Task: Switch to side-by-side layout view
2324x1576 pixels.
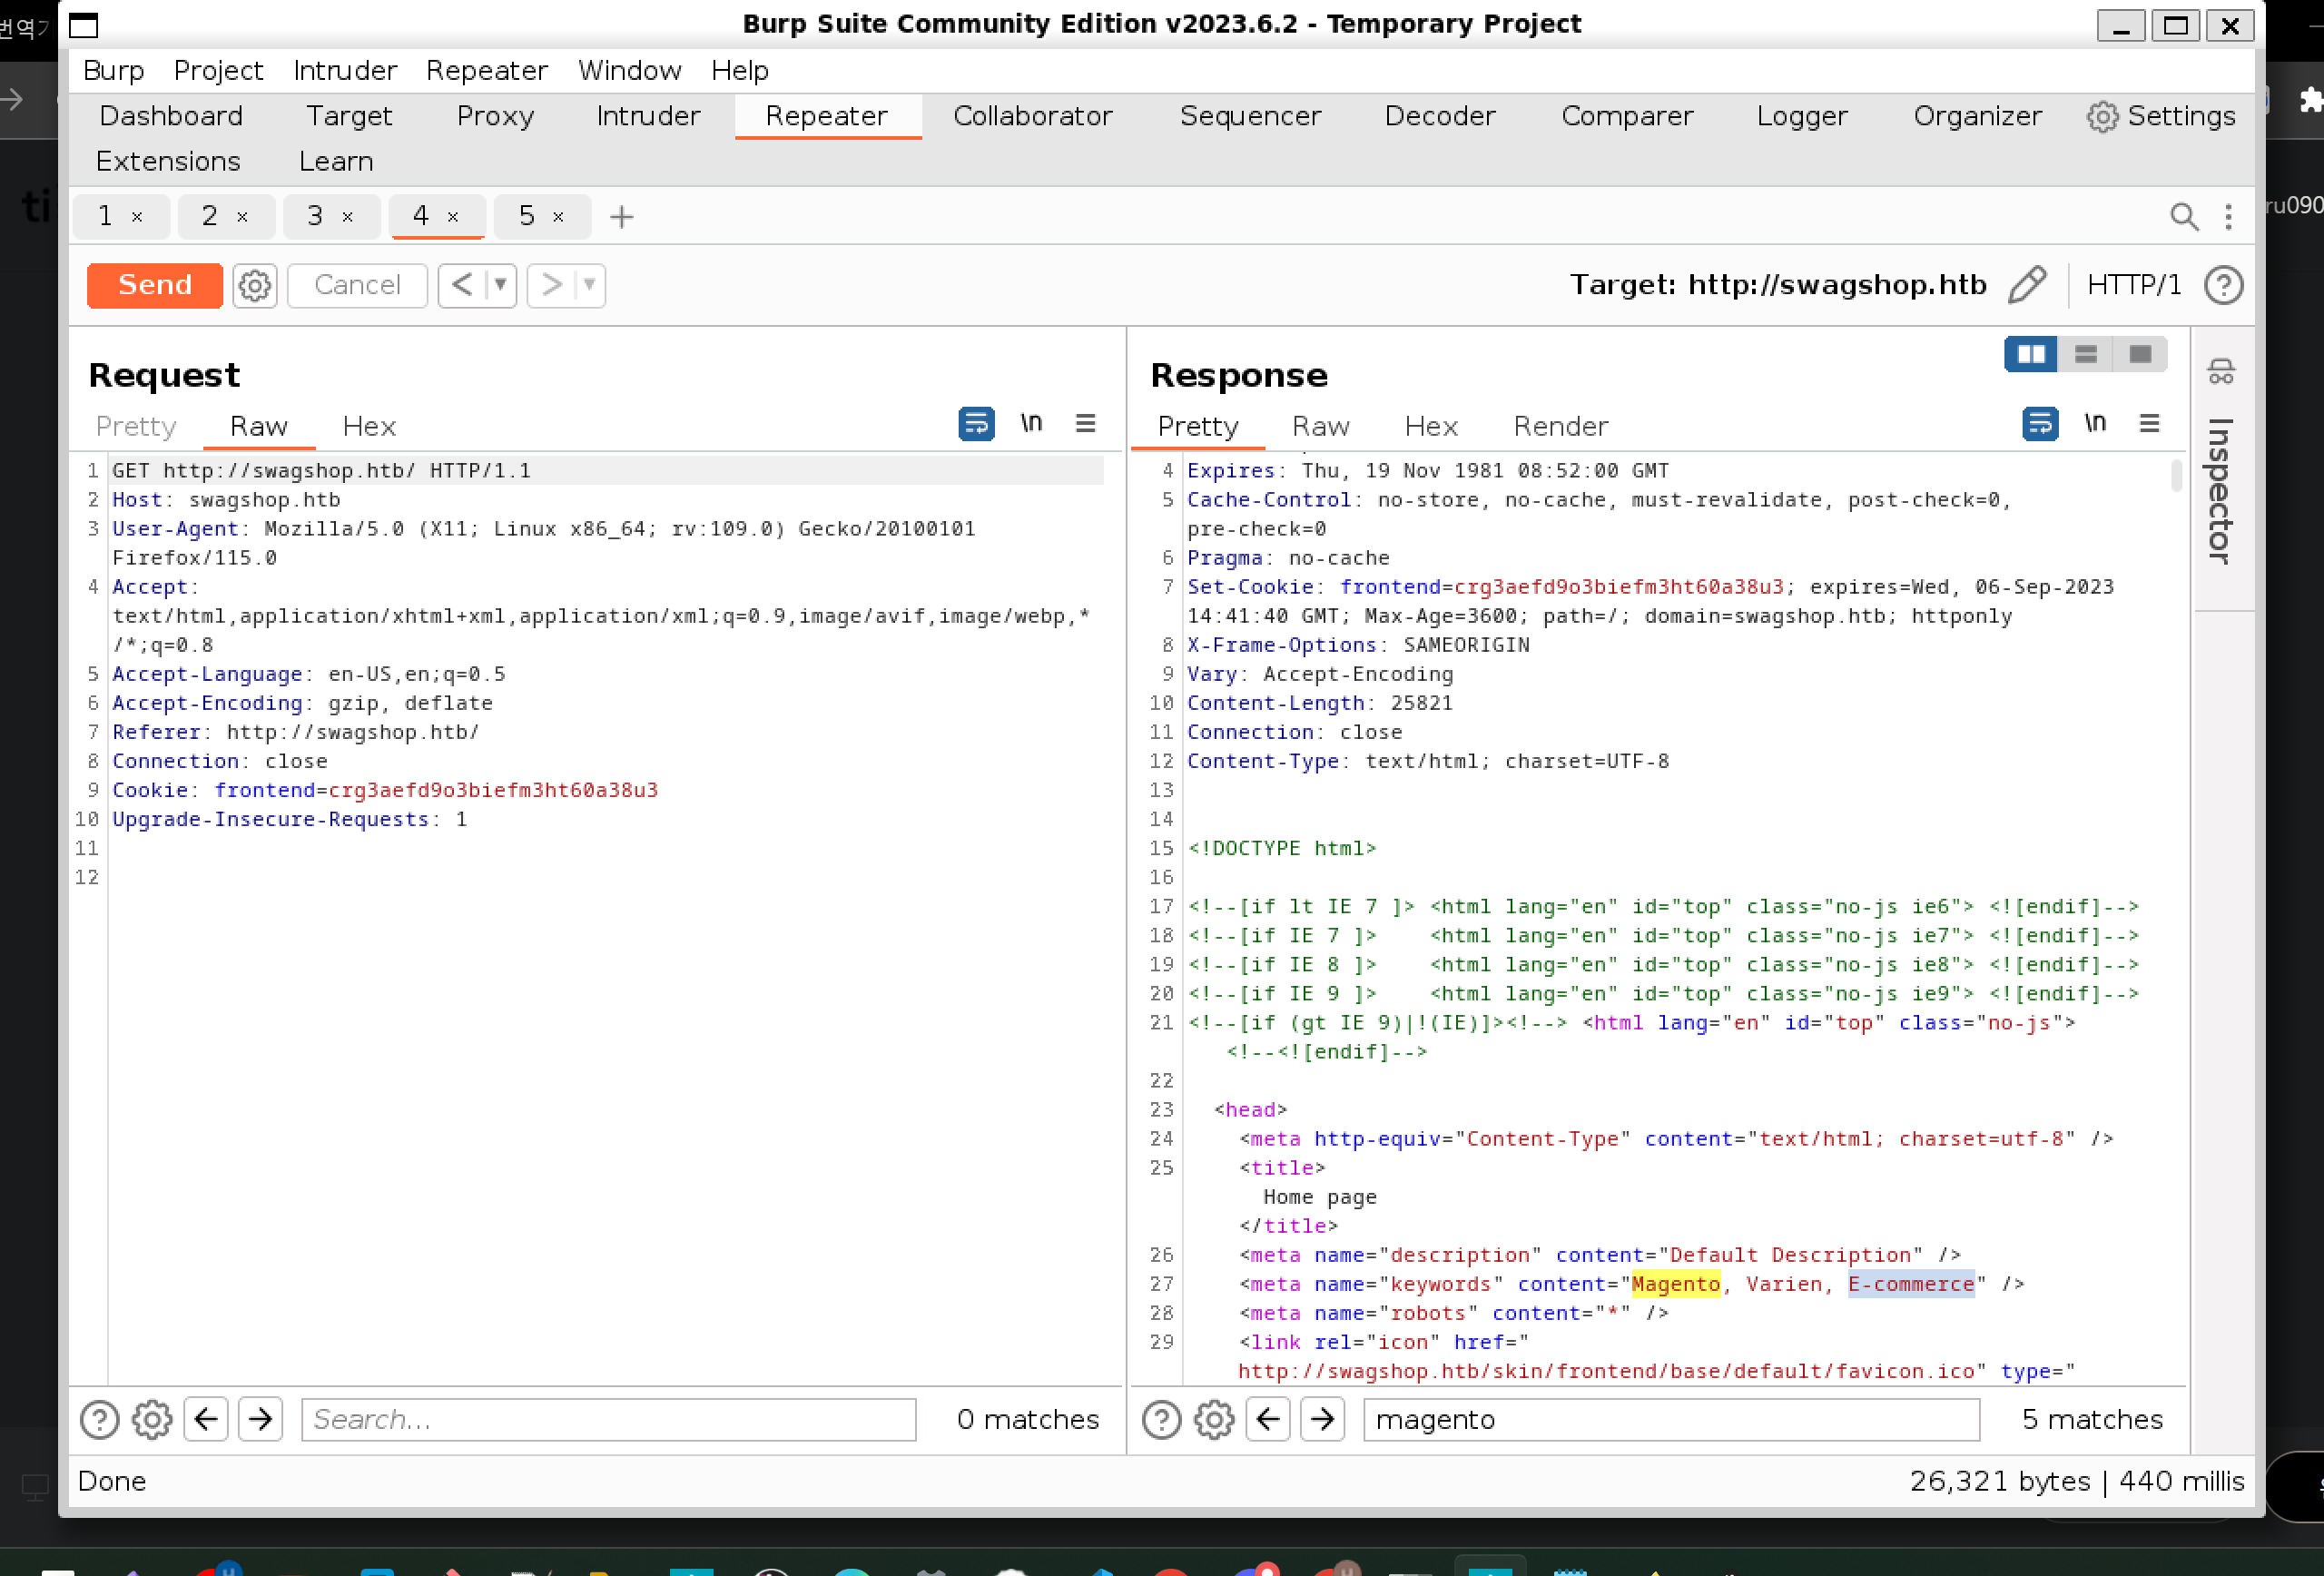Action: pos(2030,354)
